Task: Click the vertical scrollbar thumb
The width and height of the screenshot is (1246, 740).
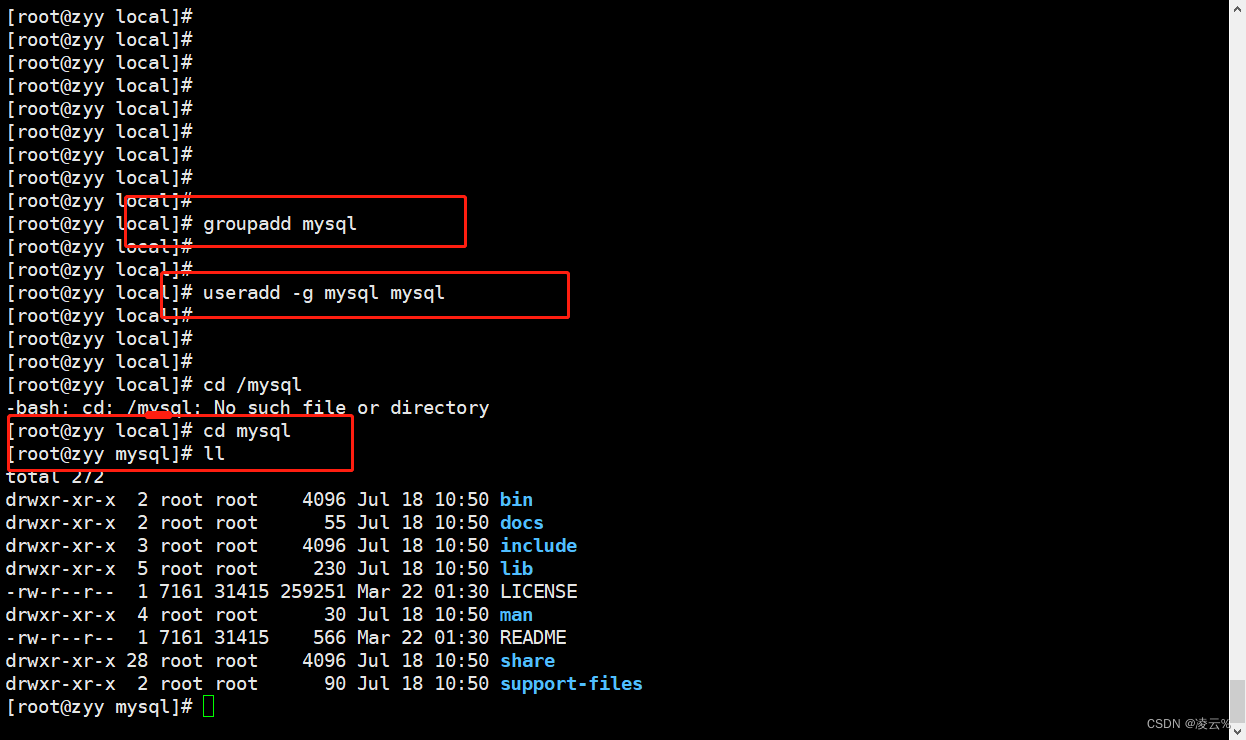Action: 1238,700
